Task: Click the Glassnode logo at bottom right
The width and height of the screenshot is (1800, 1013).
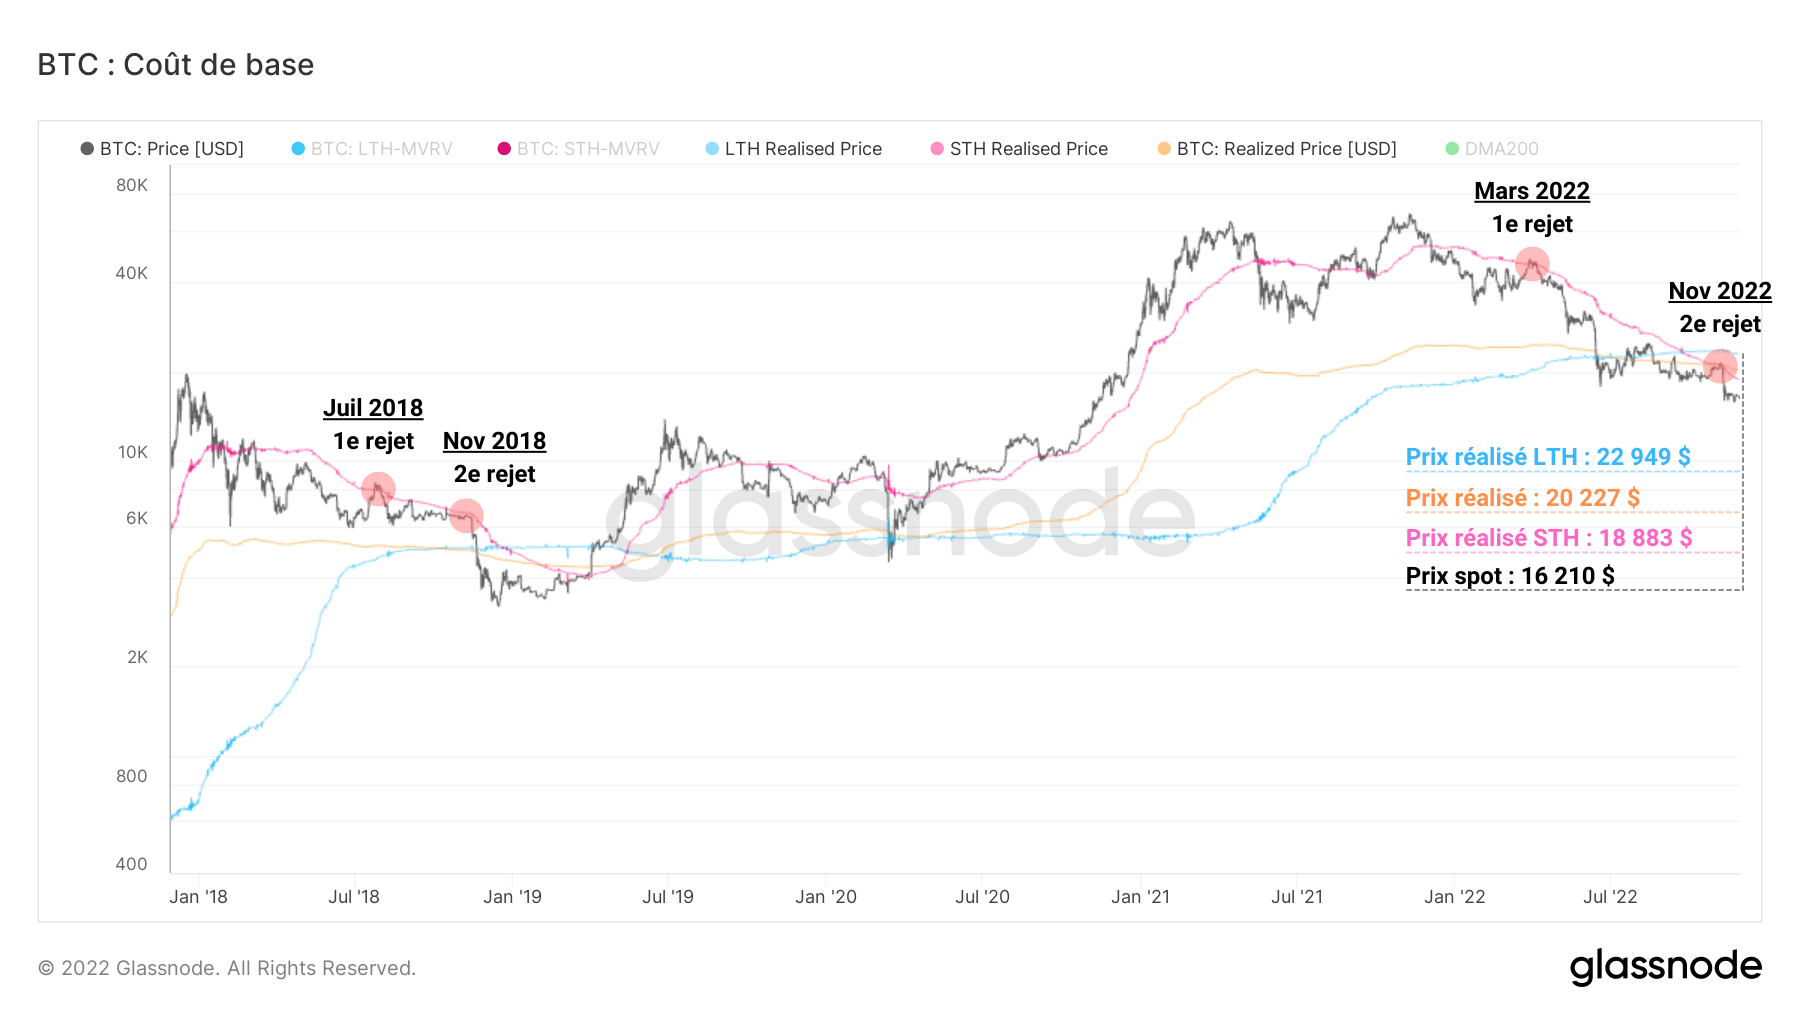Action: (1665, 967)
